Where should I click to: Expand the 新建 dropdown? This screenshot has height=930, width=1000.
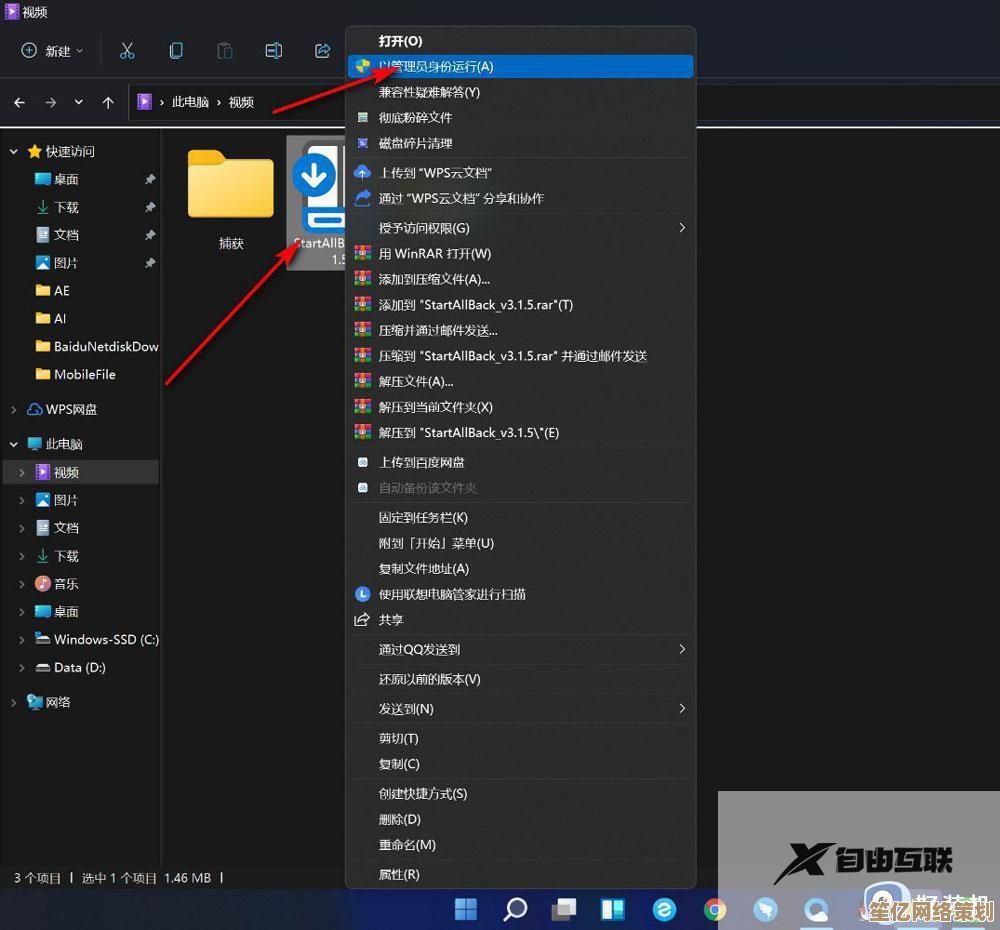(49, 50)
